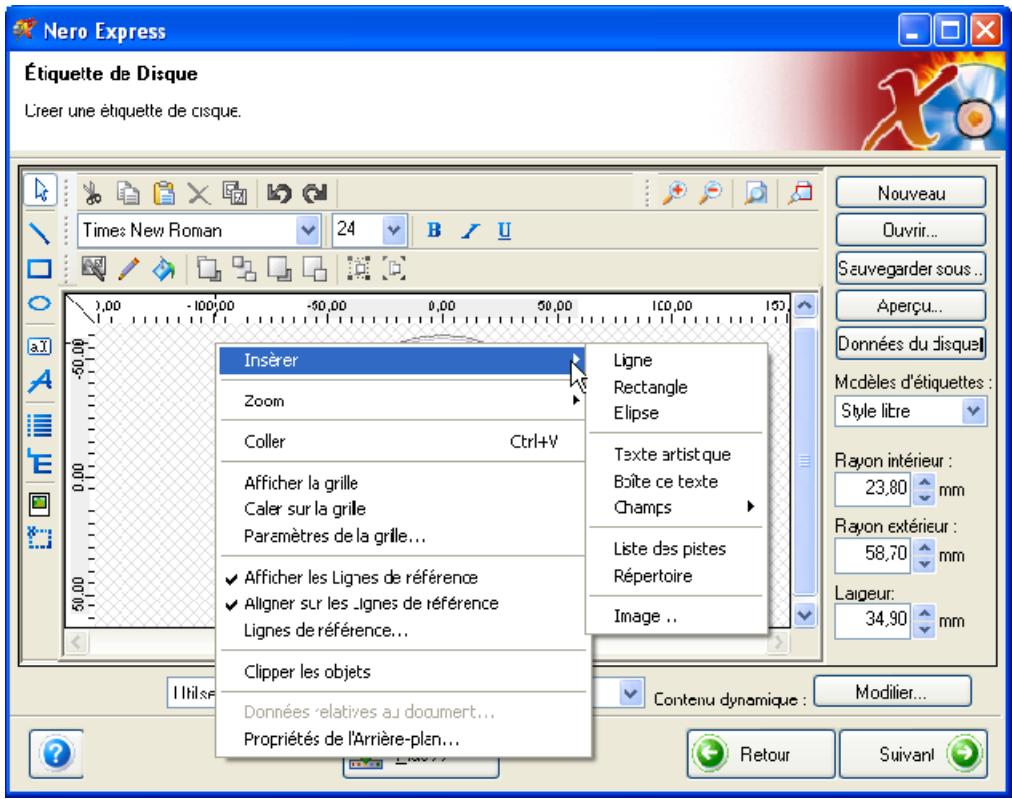Toggle Bold formatting
This screenshot has width=1012, height=799.
pyautogui.click(x=434, y=230)
